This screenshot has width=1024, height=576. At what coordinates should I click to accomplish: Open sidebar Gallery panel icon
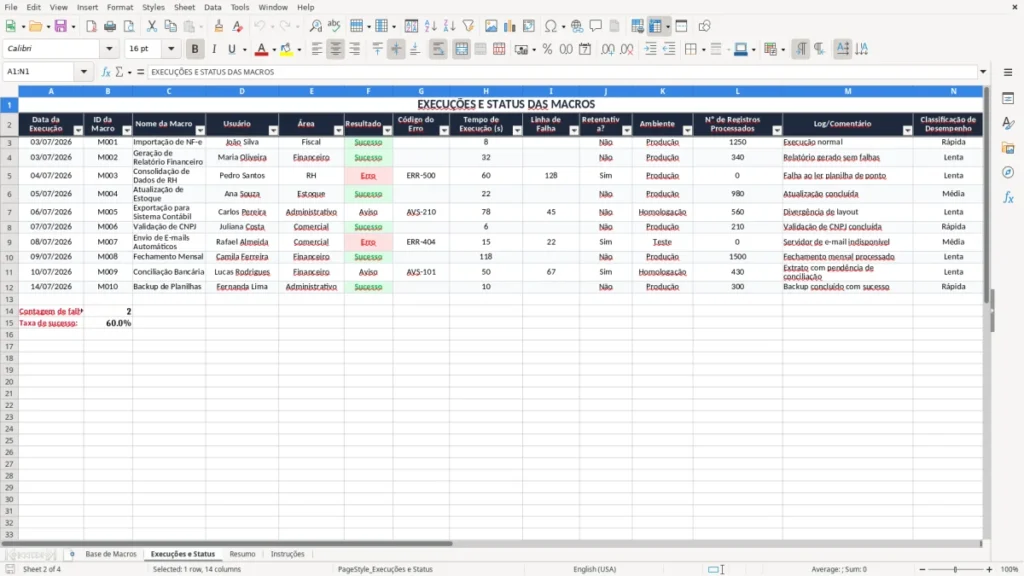[x=1008, y=148]
